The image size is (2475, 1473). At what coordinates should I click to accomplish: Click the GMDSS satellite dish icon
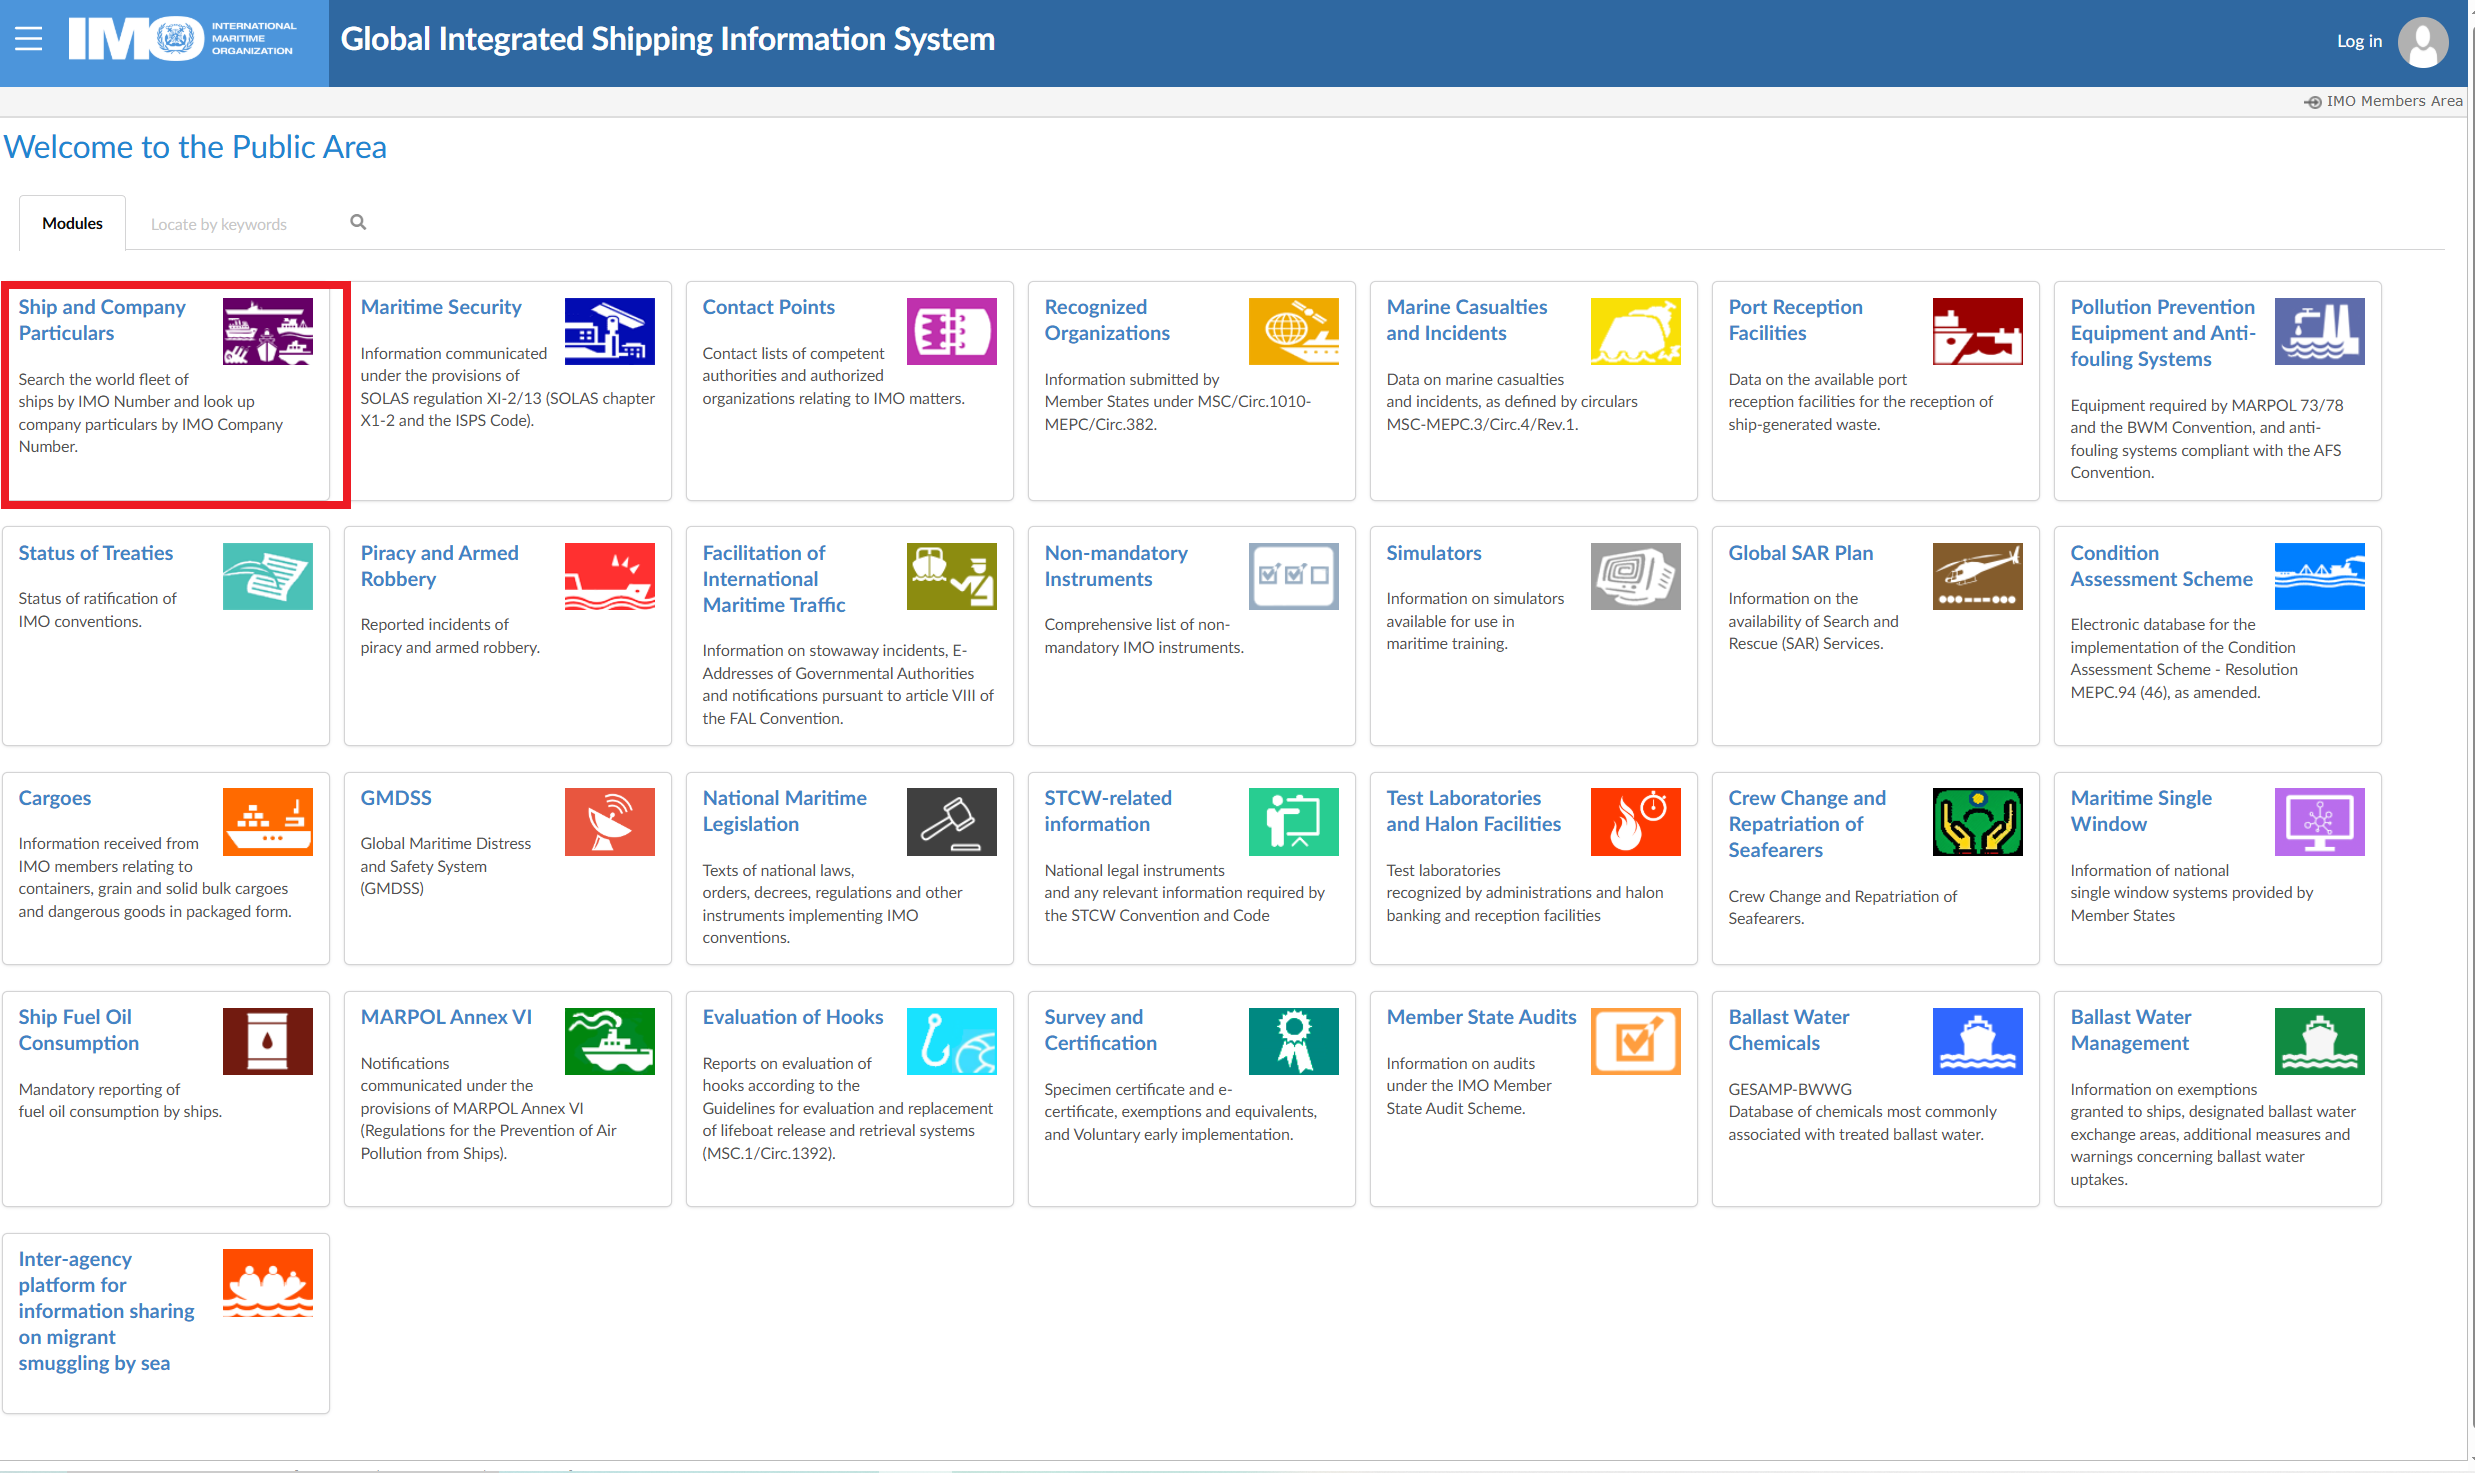pyautogui.click(x=609, y=822)
